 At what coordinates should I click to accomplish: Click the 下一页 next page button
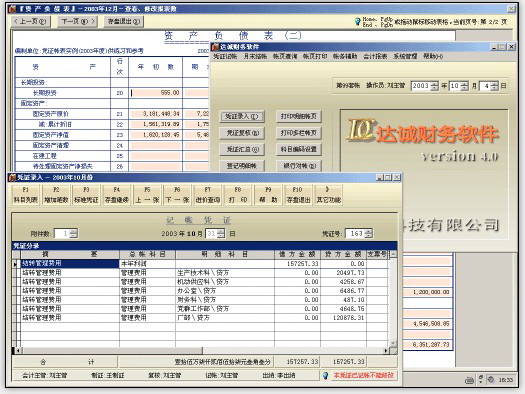(x=78, y=21)
